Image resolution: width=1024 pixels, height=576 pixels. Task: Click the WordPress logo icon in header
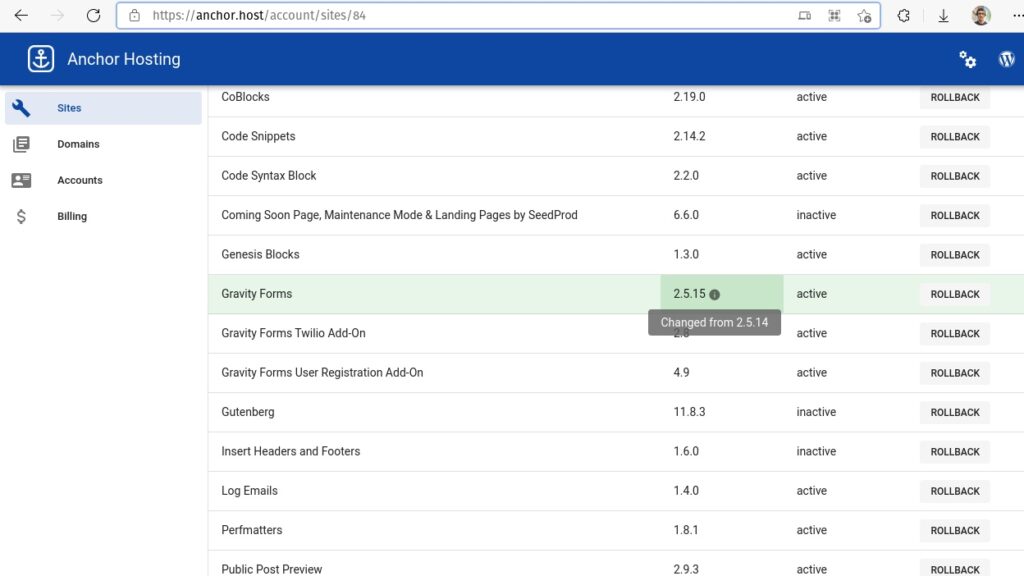[x=1006, y=59]
